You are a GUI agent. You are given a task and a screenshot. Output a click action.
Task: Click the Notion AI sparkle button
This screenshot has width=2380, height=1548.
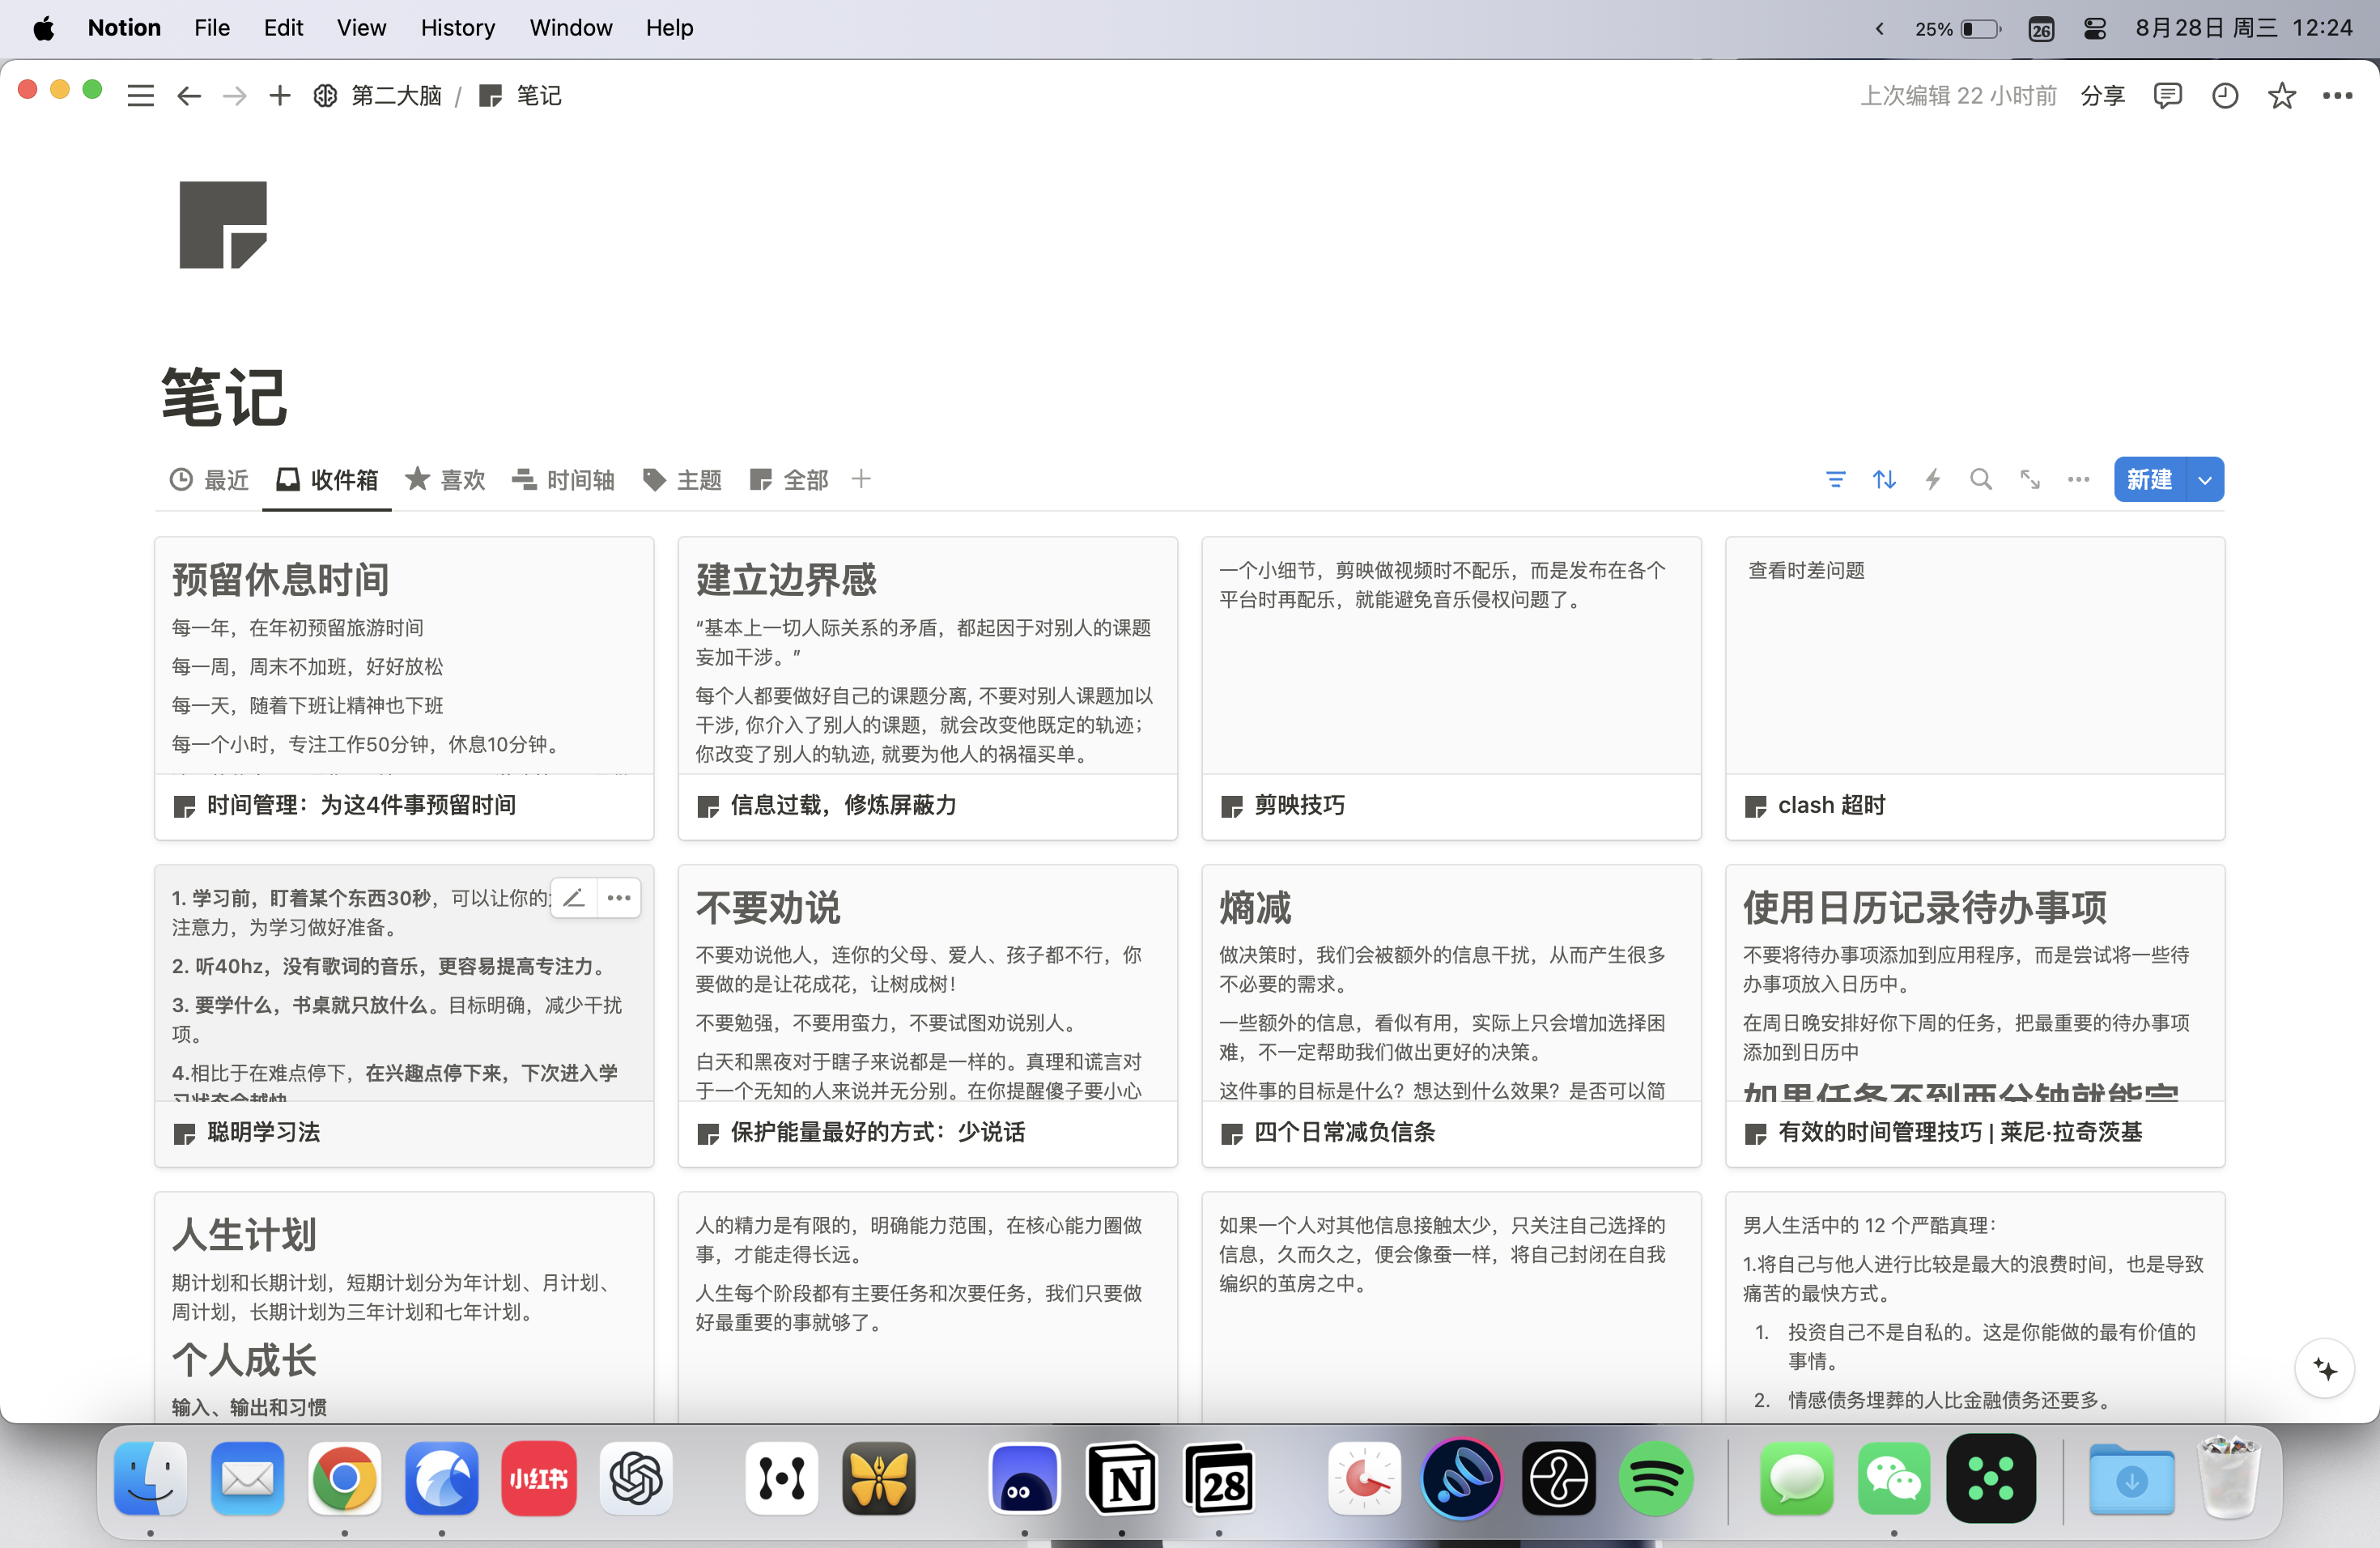coord(2324,1369)
